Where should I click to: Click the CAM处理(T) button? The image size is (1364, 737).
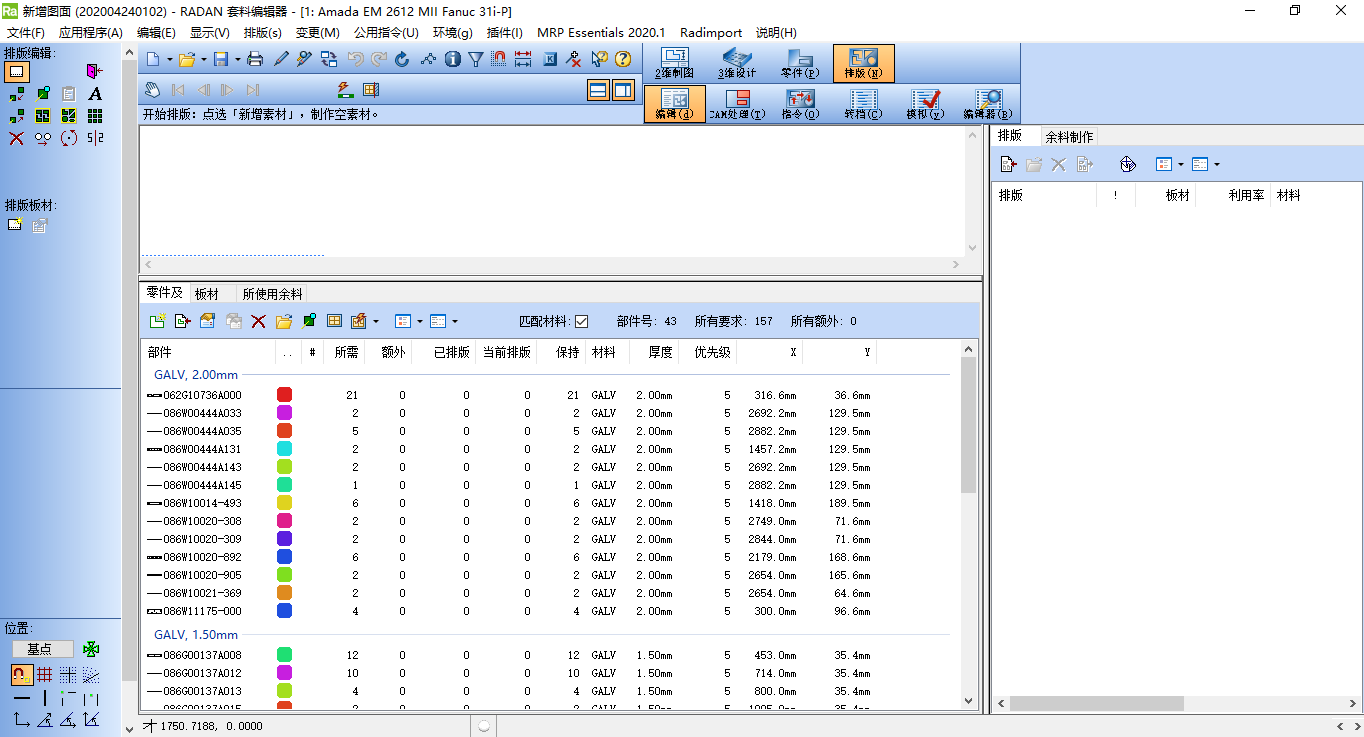tap(737, 104)
